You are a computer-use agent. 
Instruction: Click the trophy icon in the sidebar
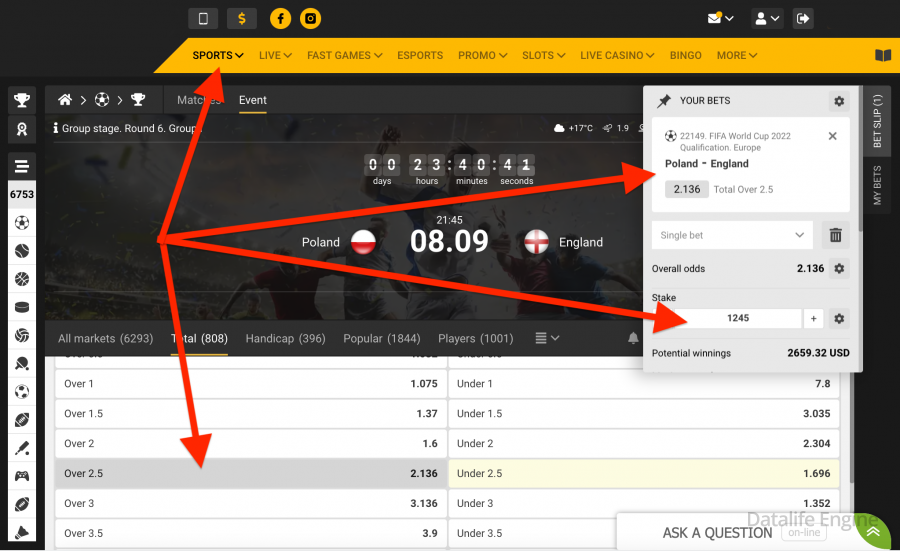pyautogui.click(x=22, y=100)
